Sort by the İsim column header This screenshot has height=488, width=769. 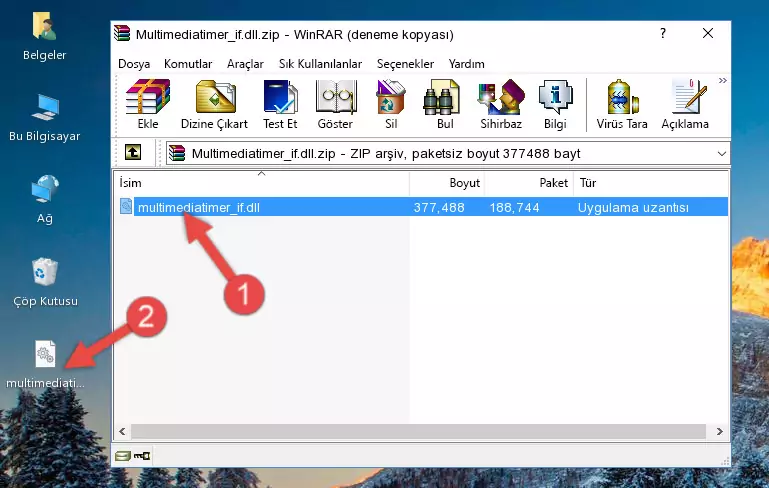click(x=262, y=183)
